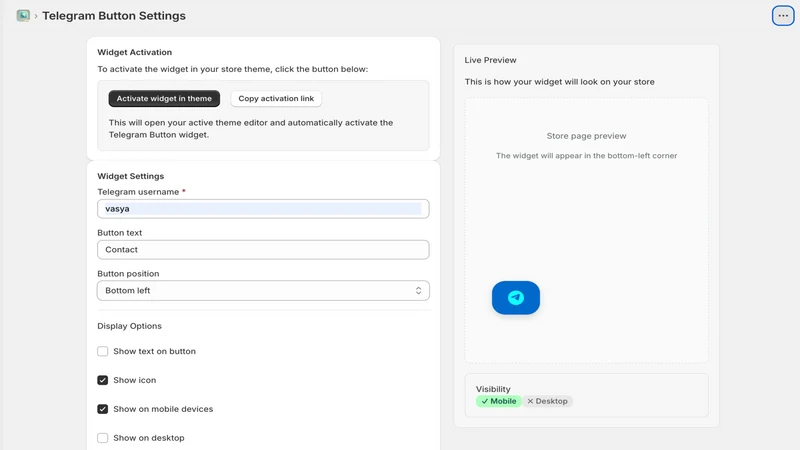Enable Show text on button checkbox
Image resolution: width=800 pixels, height=450 pixels.
[x=103, y=351]
